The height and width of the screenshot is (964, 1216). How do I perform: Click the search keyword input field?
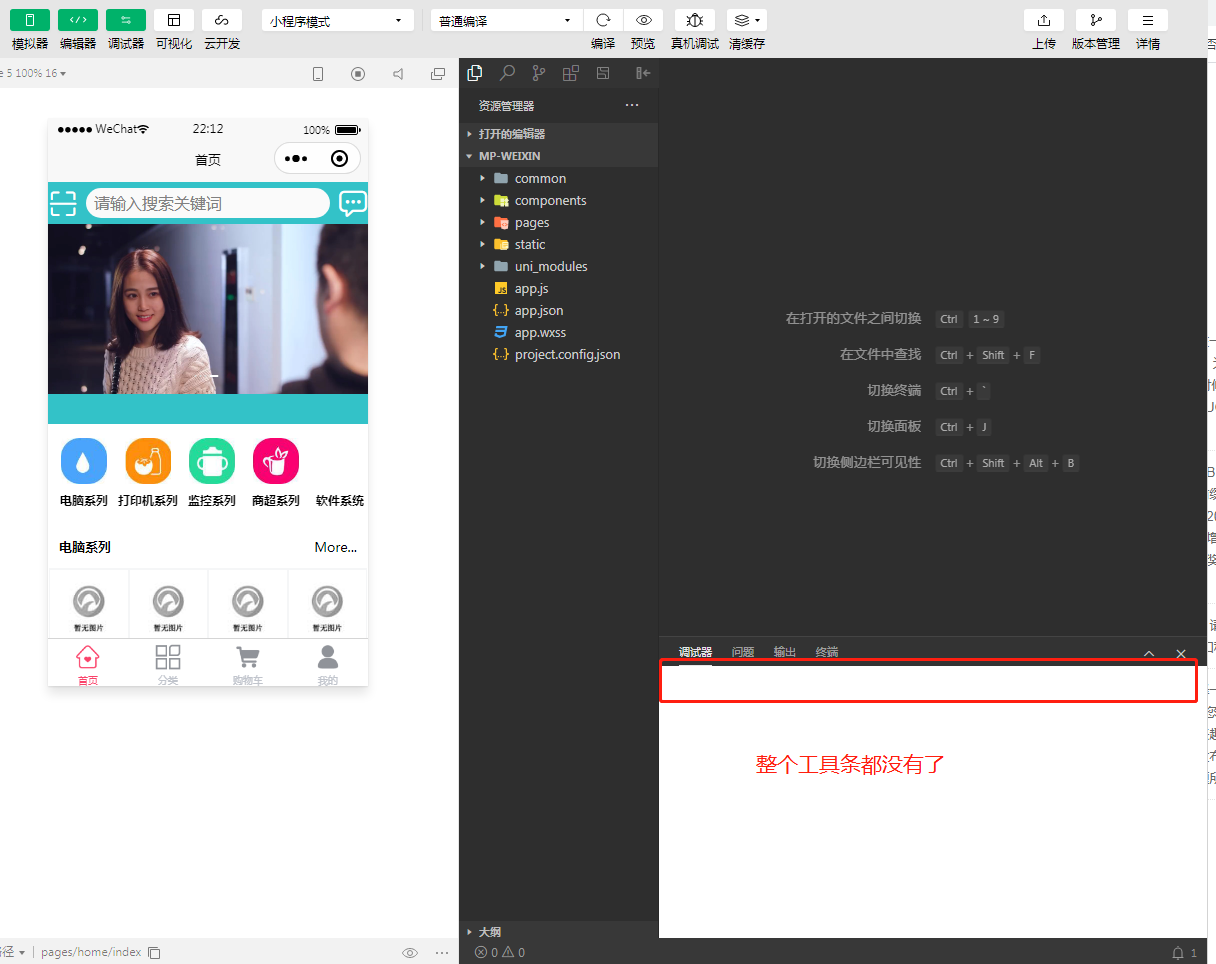(x=208, y=203)
